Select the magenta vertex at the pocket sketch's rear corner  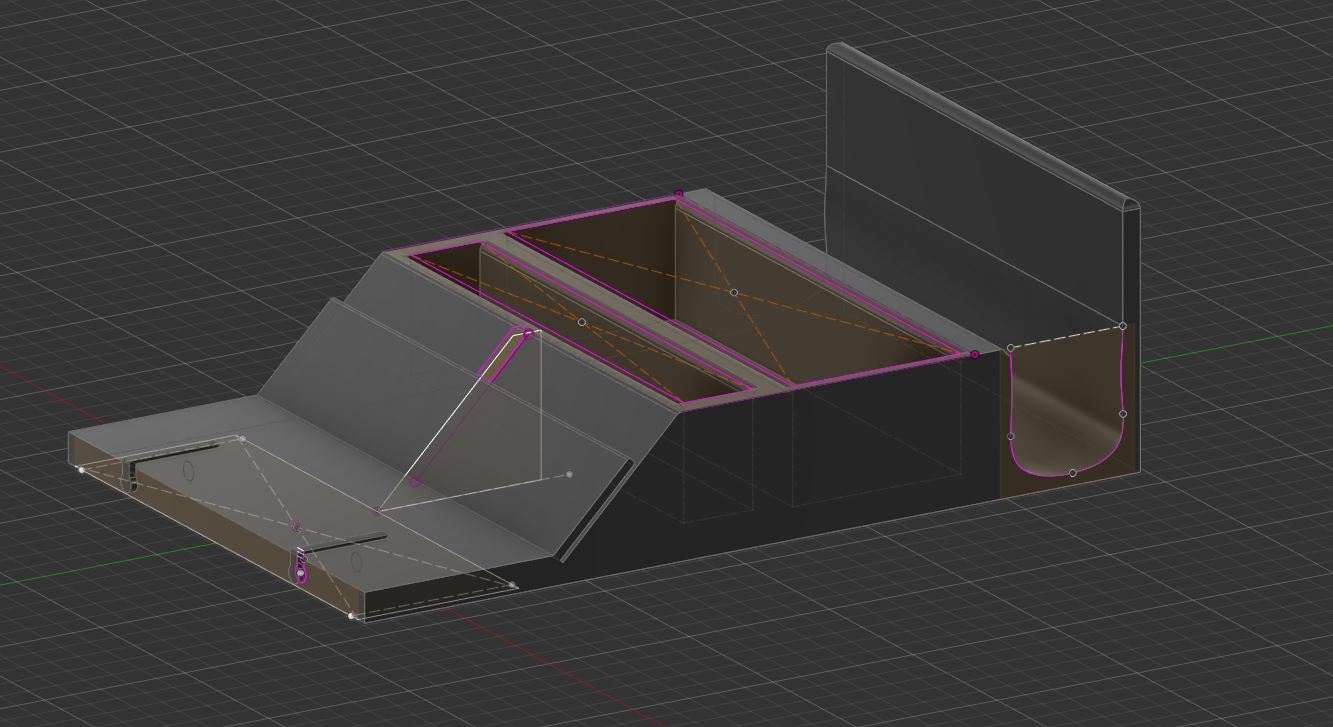(x=679, y=194)
